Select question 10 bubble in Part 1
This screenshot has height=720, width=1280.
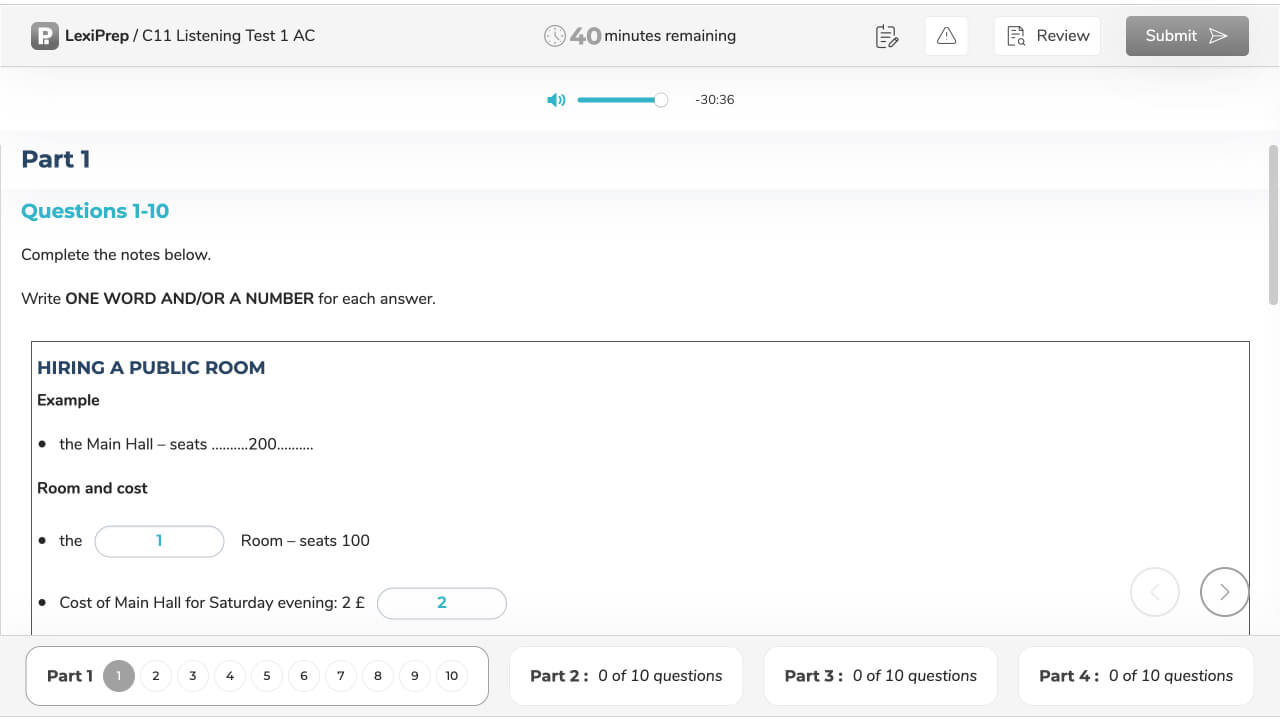point(451,675)
